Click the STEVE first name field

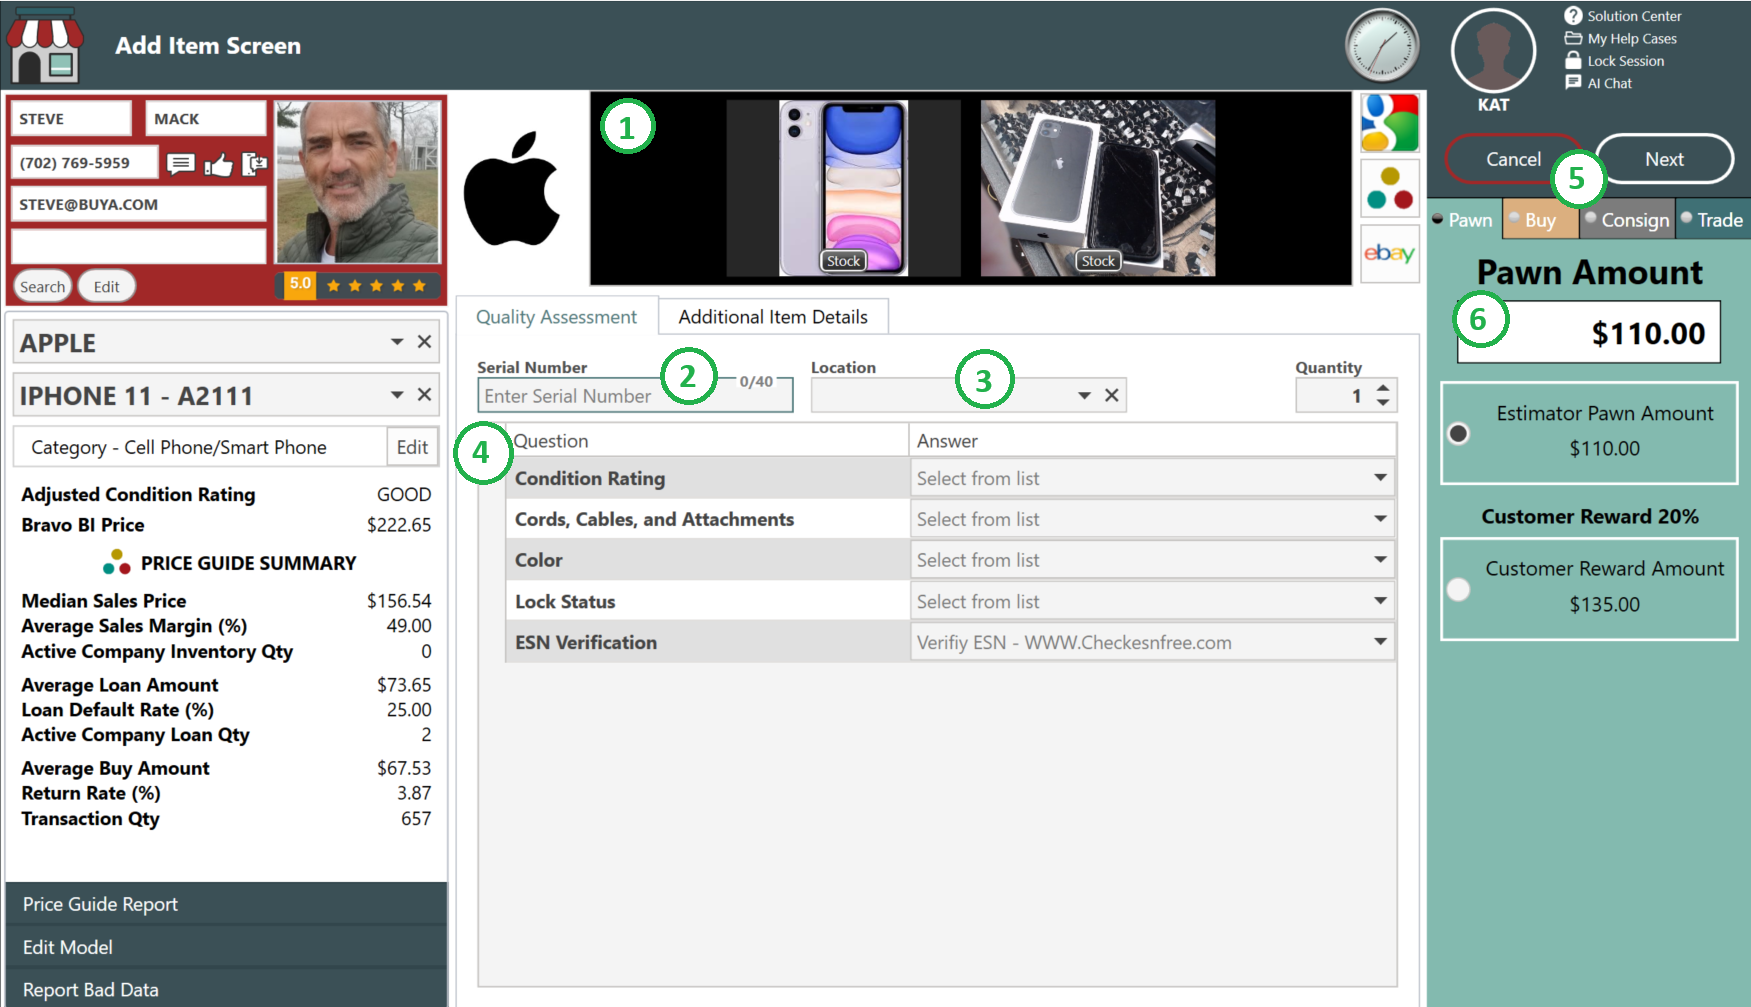[71, 119]
